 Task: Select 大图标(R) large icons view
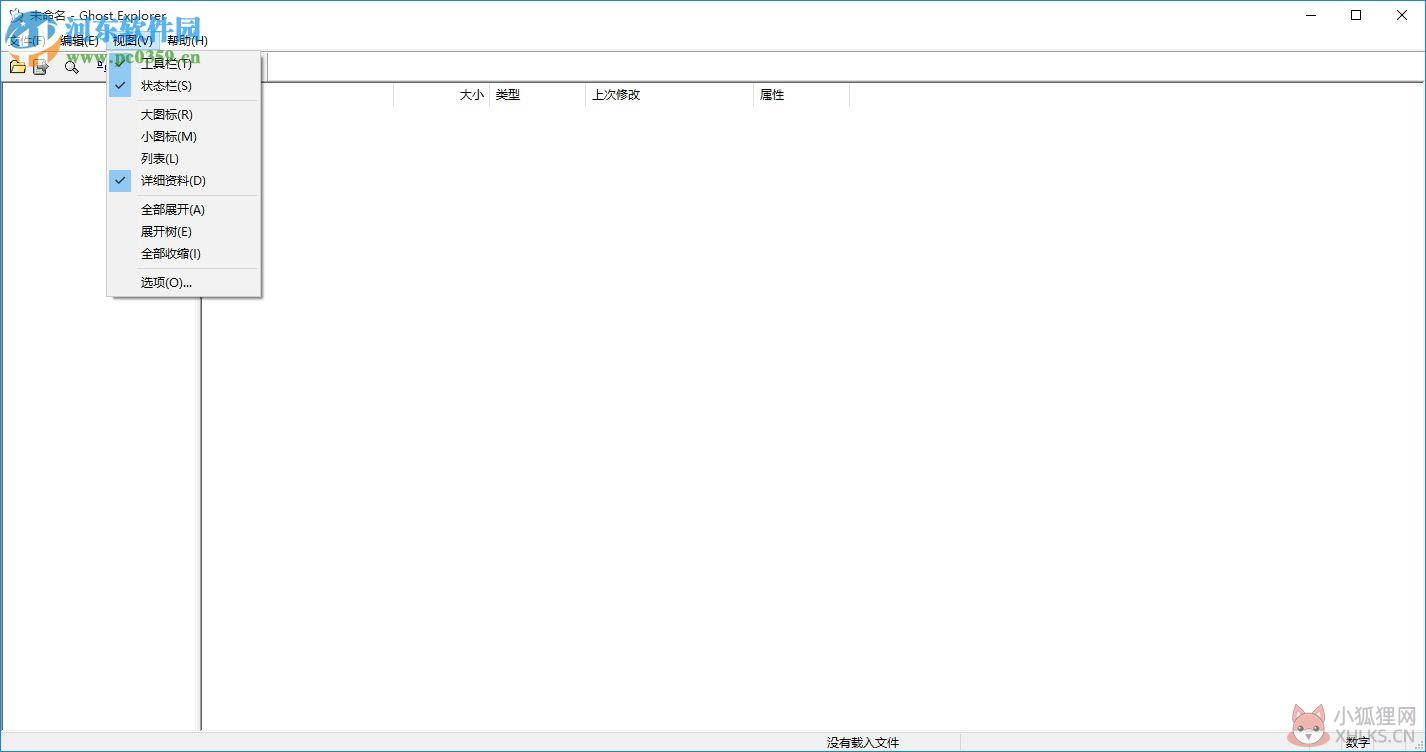point(184,115)
